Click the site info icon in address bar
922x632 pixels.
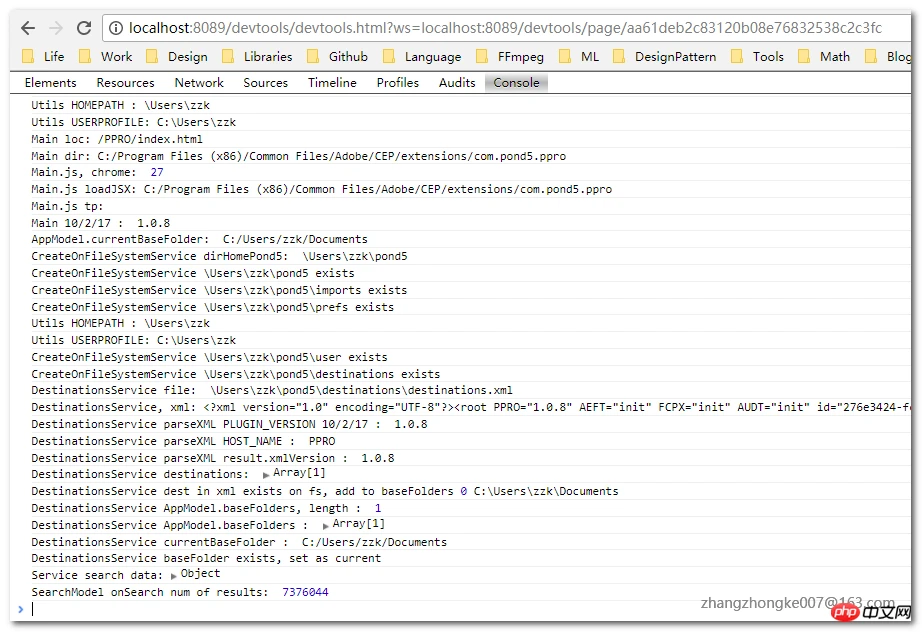click(x=116, y=28)
